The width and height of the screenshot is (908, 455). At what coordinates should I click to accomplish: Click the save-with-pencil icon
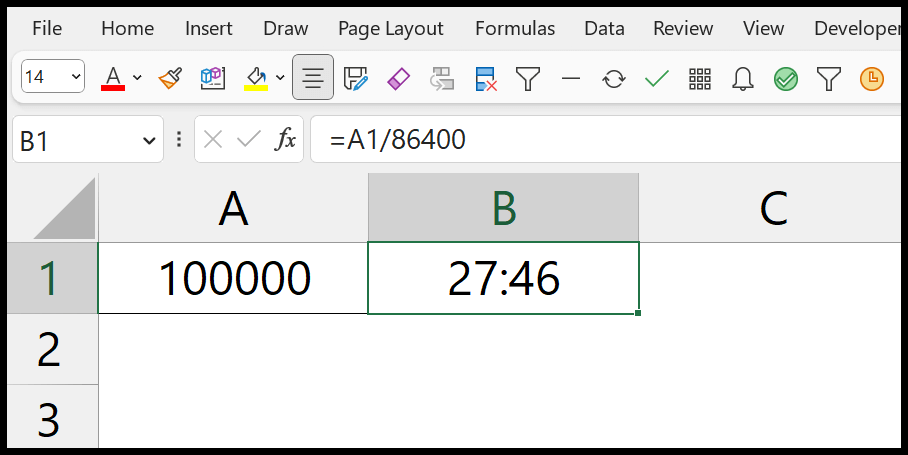356,78
